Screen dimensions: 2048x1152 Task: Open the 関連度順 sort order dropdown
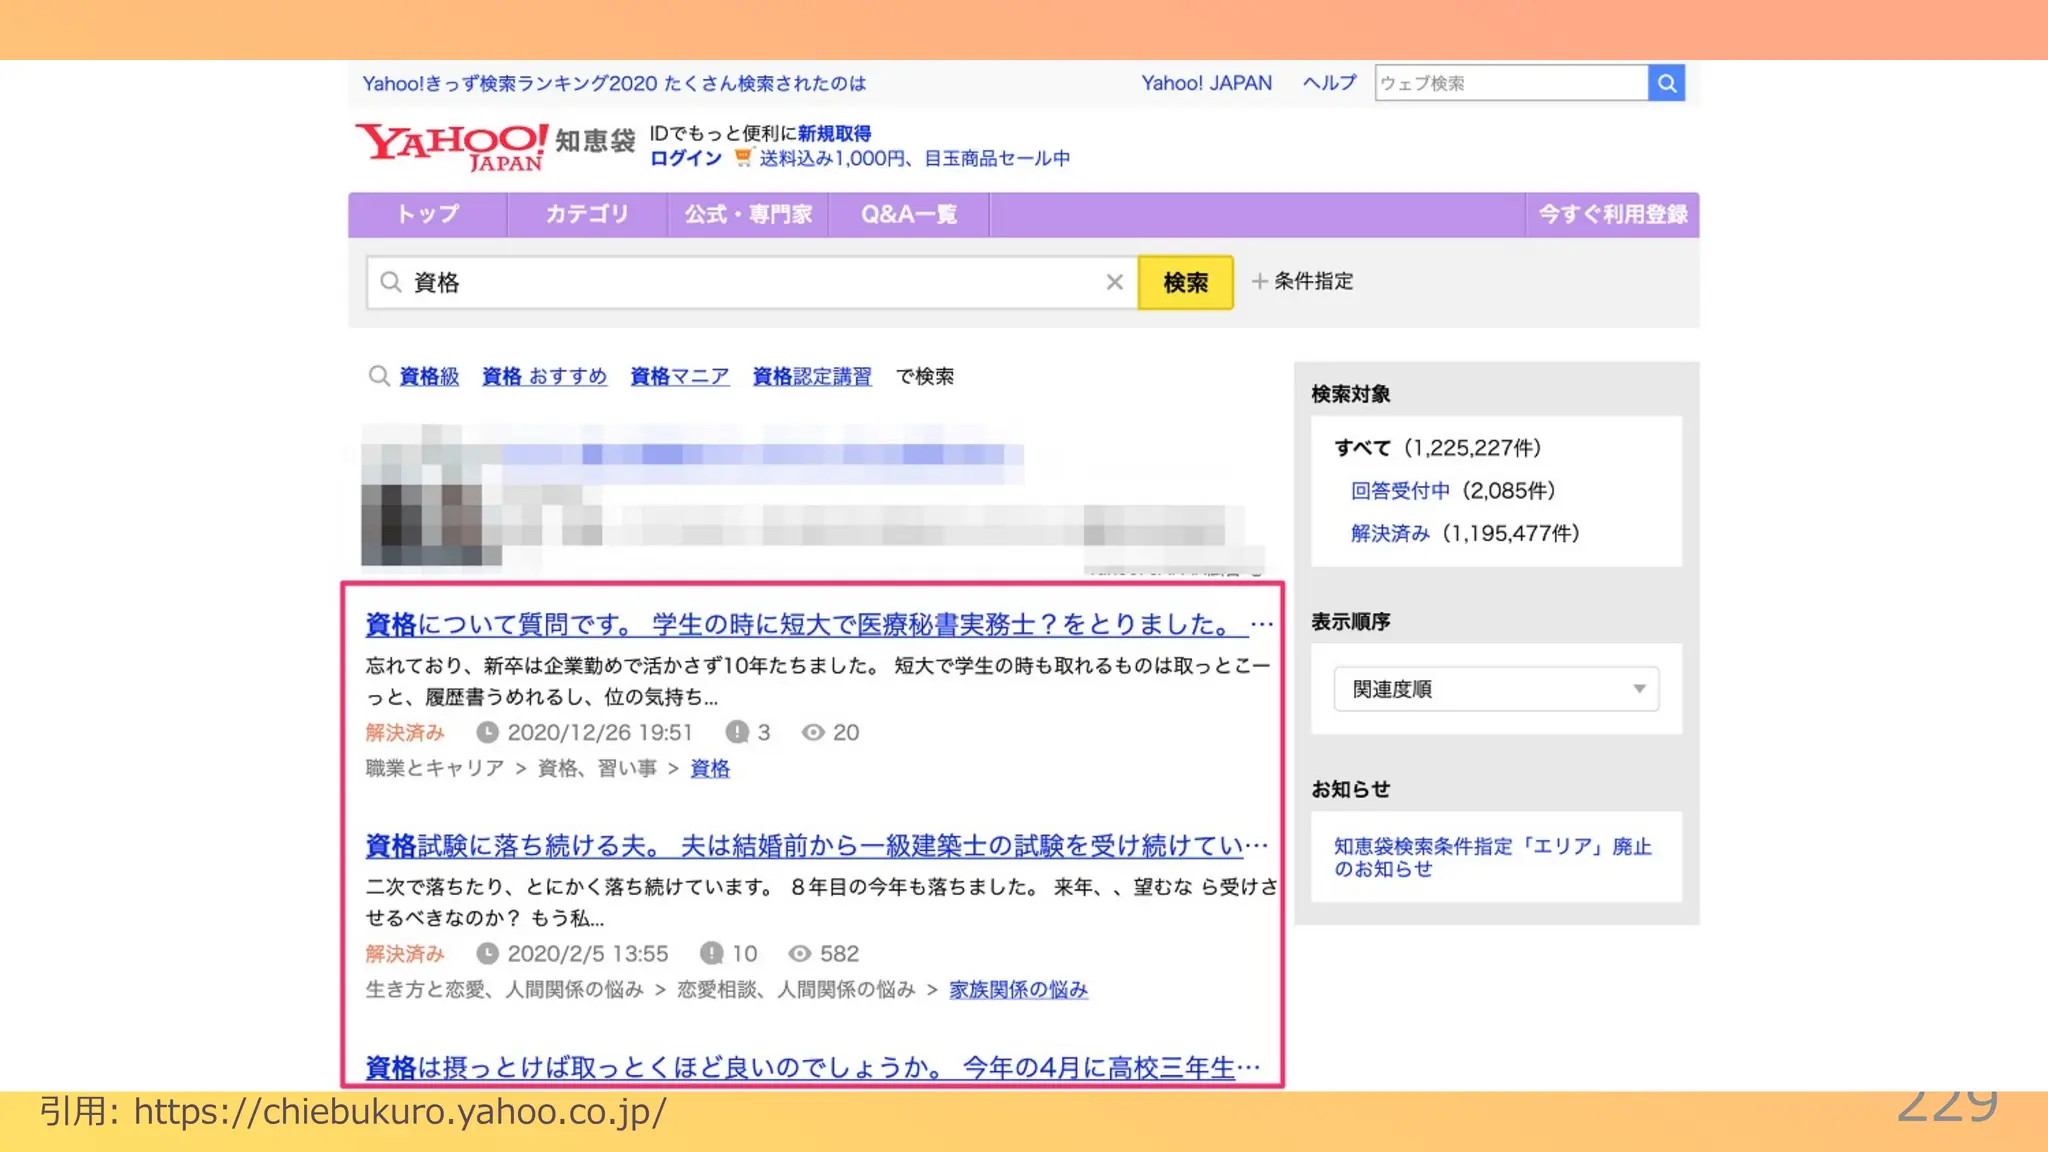(1496, 689)
